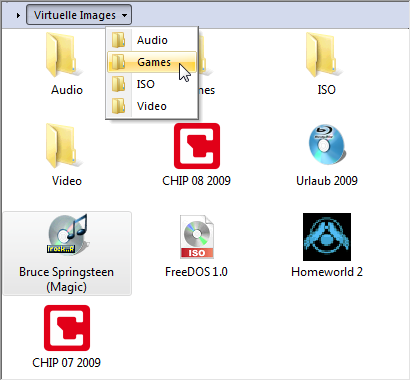Select the Bruce Springsteen audio CD icon
Screen dimensions: 411x381
tap(67, 235)
